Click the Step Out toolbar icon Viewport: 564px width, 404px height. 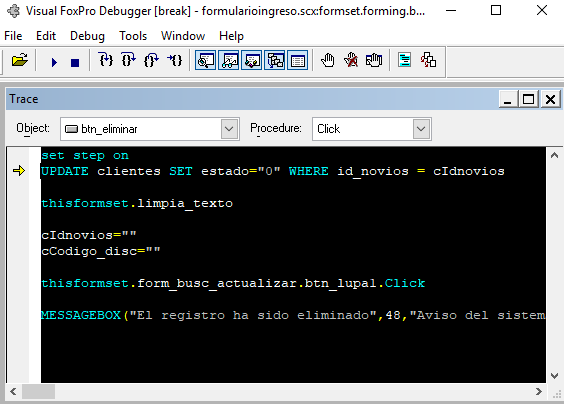pyautogui.click(x=151, y=60)
